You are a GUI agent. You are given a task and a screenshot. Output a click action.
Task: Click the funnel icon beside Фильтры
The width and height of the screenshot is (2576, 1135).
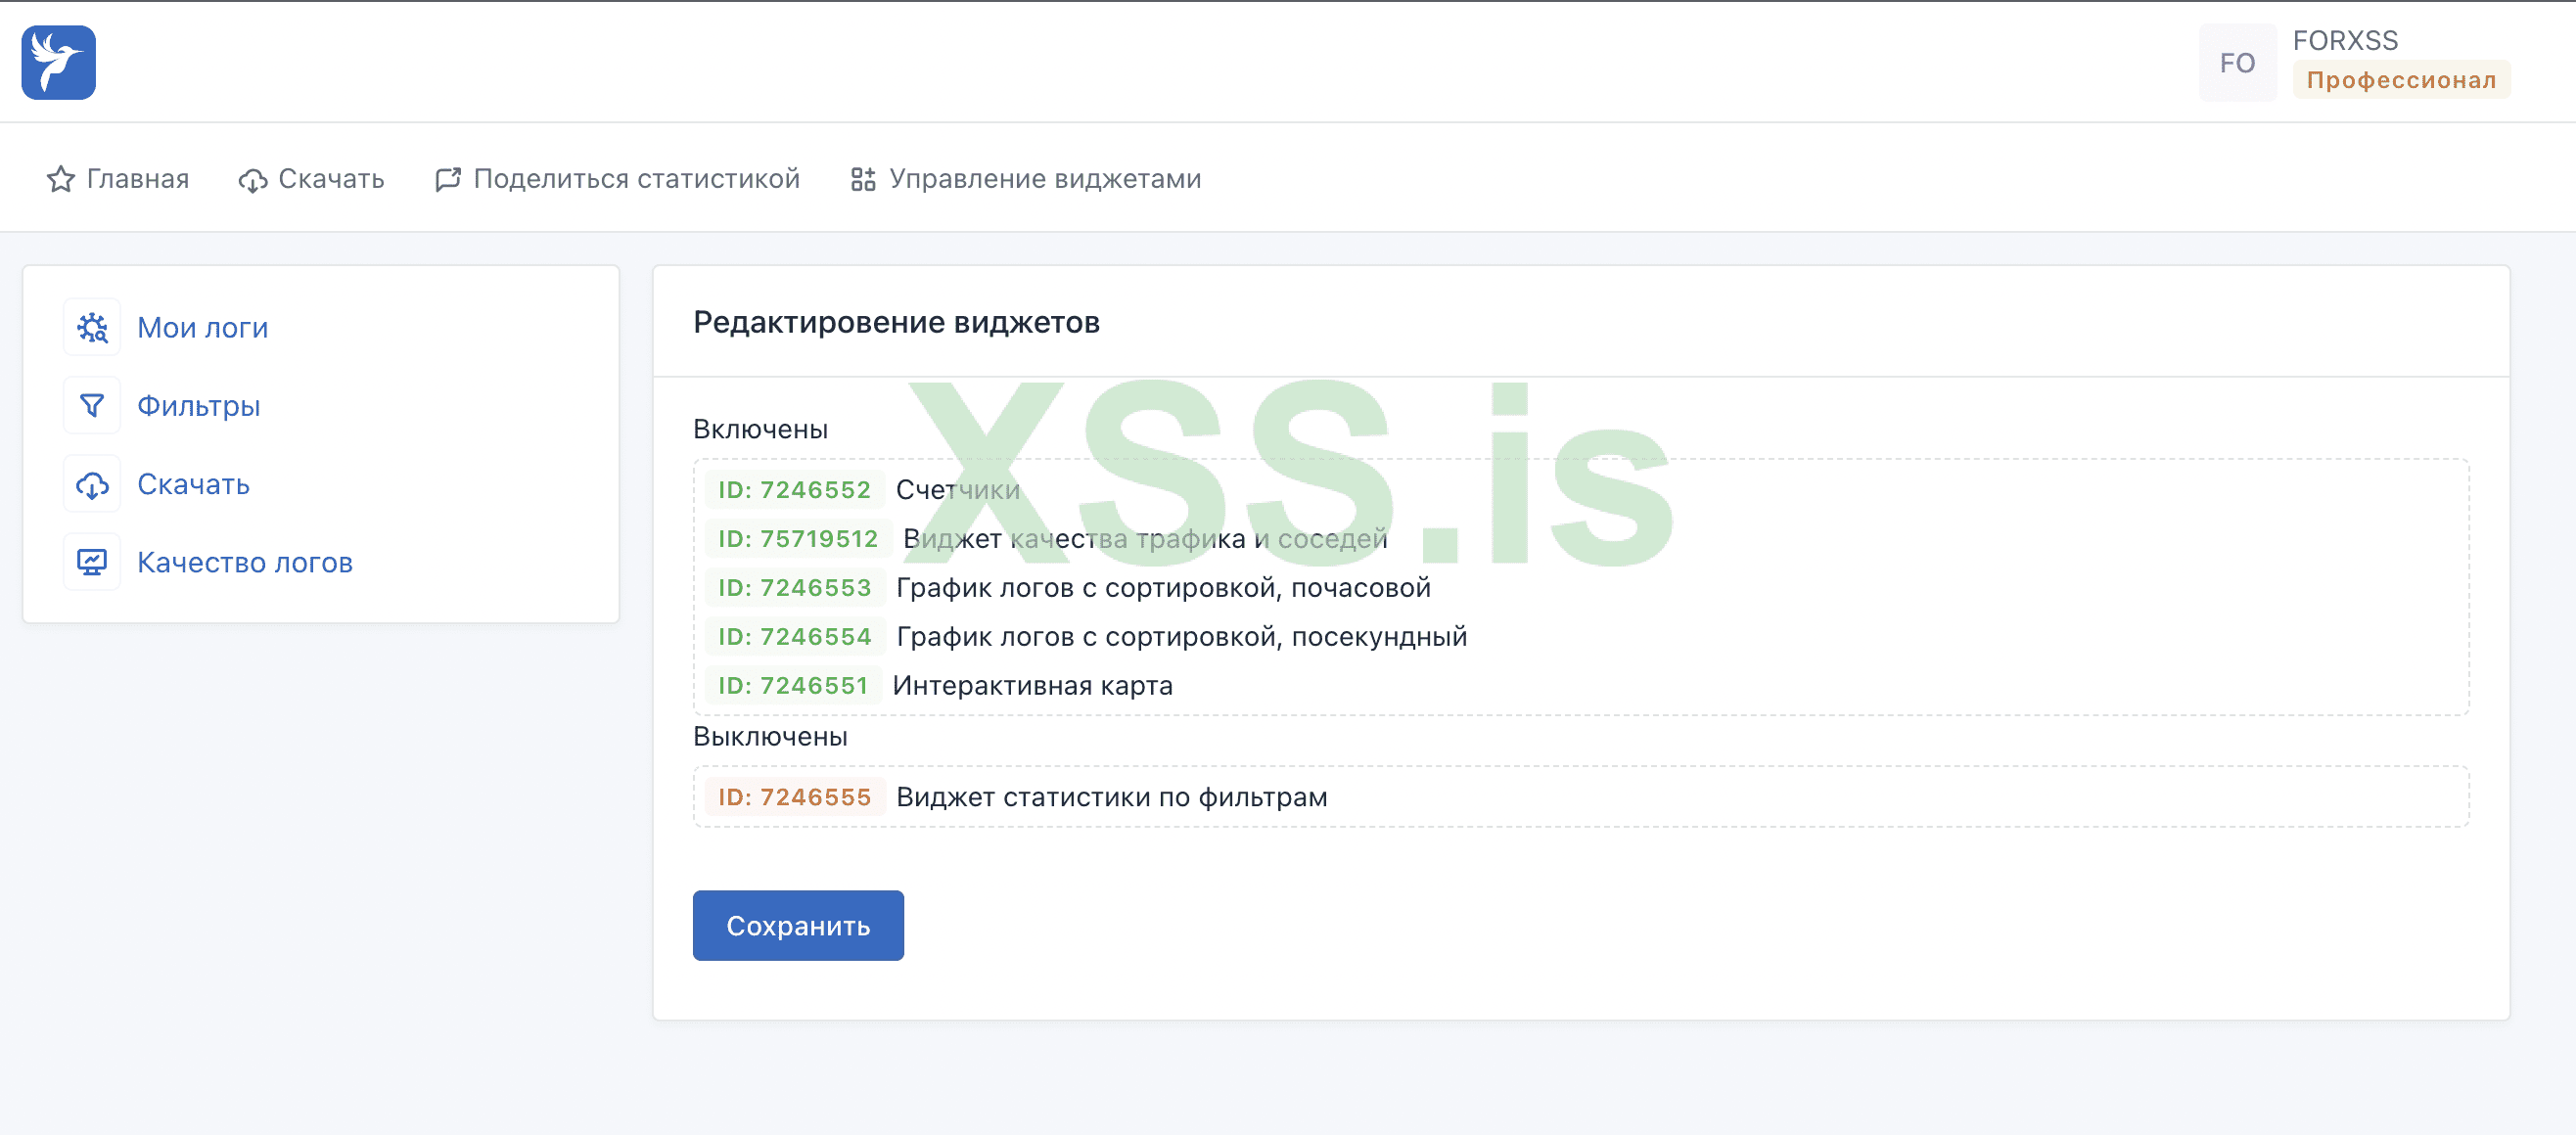pos(92,405)
